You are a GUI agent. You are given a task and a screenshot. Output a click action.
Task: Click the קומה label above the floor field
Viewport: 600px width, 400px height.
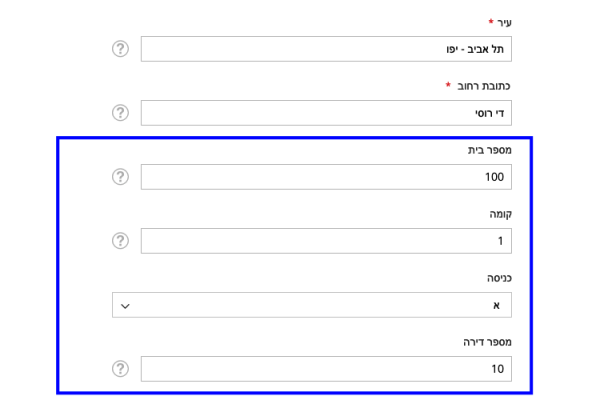point(499,214)
